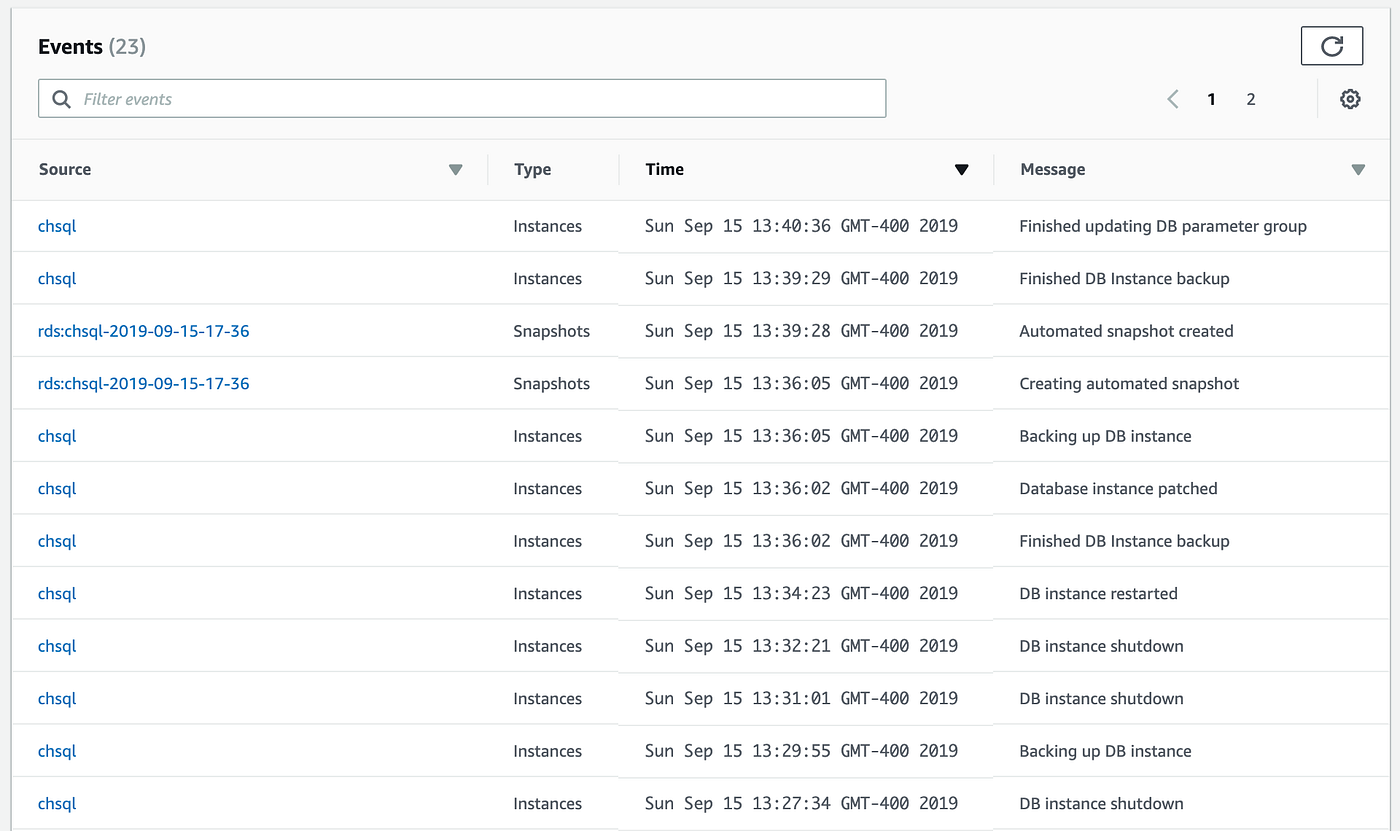1400x831 pixels.
Task: Open the snapshot rds:chsql-2019-09-15-17-36 link
Action: [x=143, y=330]
